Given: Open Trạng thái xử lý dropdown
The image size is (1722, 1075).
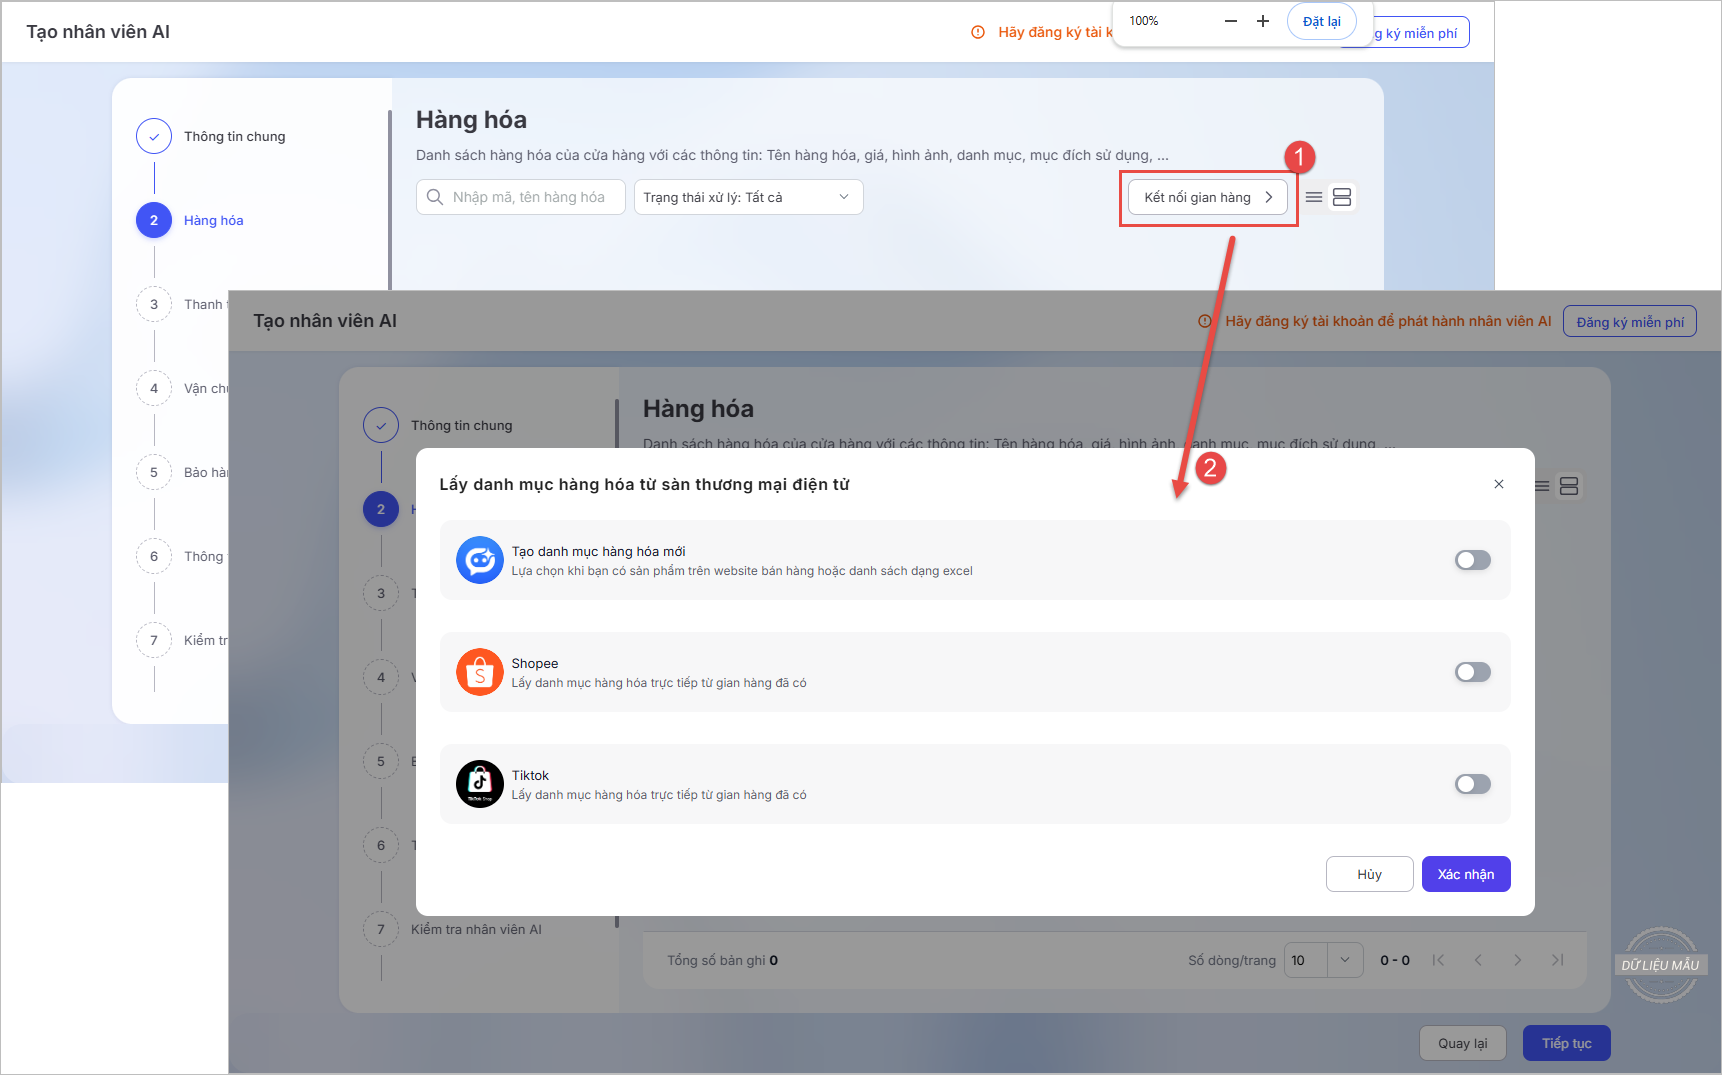Looking at the screenshot, I should click(748, 197).
